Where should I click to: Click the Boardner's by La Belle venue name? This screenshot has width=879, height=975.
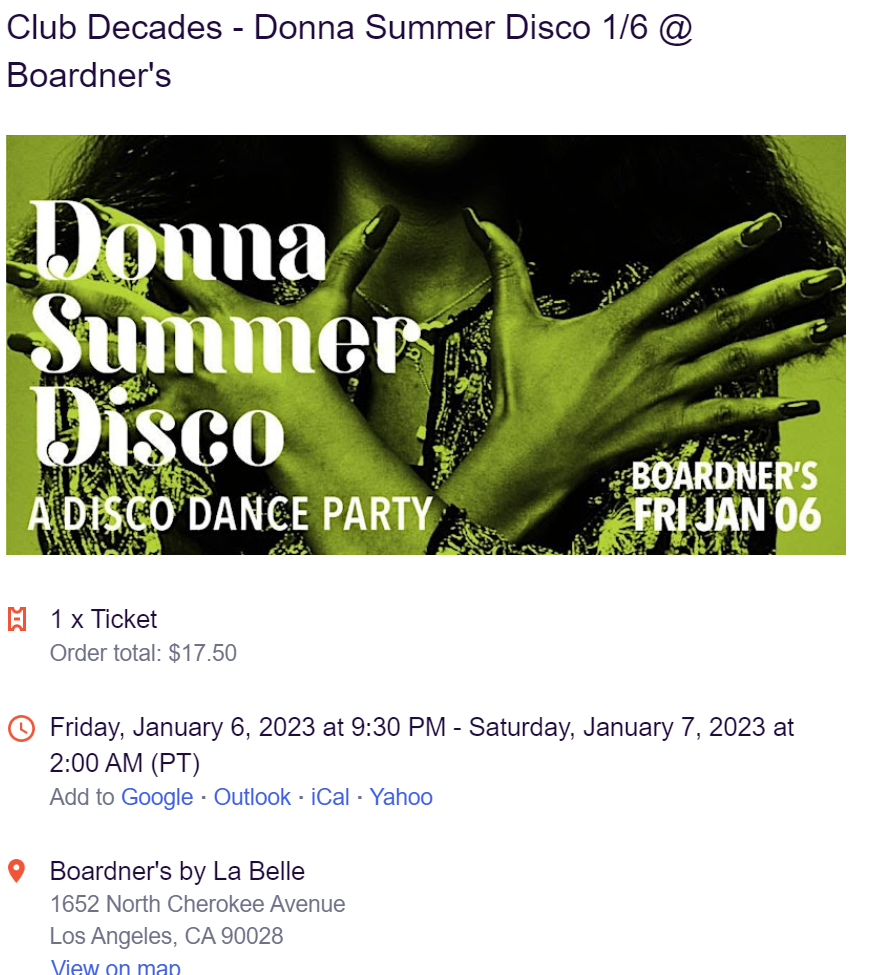click(177, 871)
